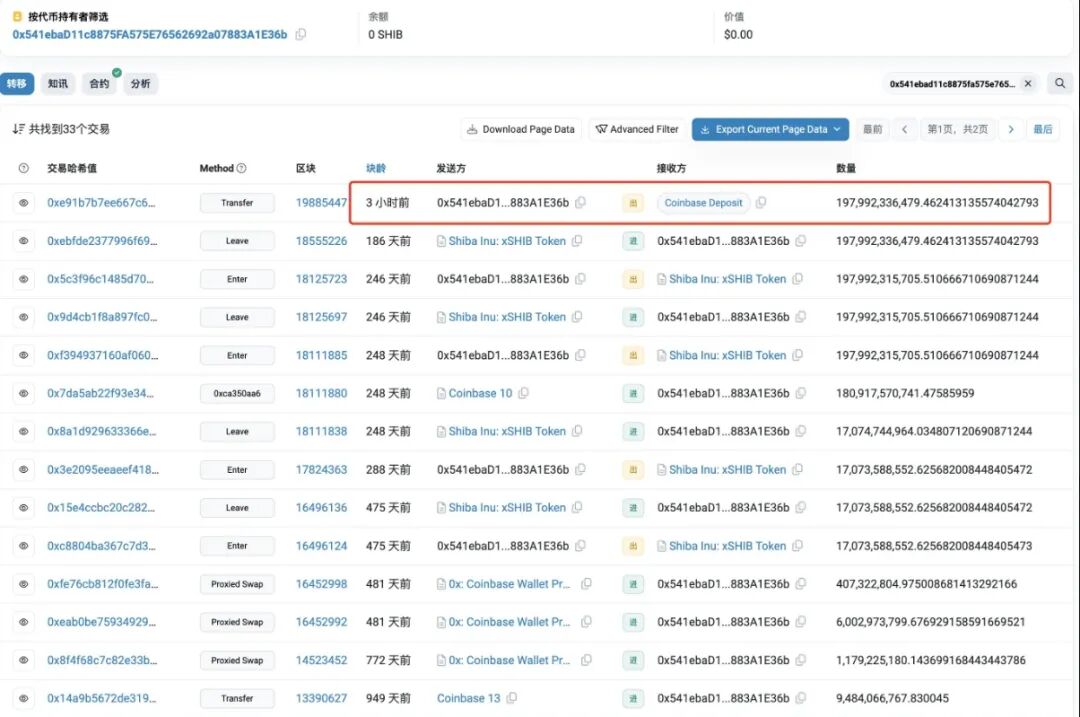Image resolution: width=1080 pixels, height=717 pixels.
Task: Preview transaction 0x14a9b5672de319 eye icon
Action: click(23, 698)
